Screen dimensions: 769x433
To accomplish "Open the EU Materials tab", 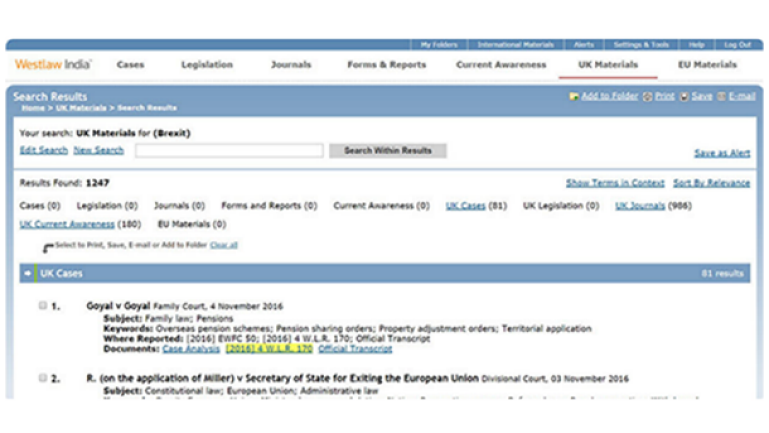I will (707, 65).
